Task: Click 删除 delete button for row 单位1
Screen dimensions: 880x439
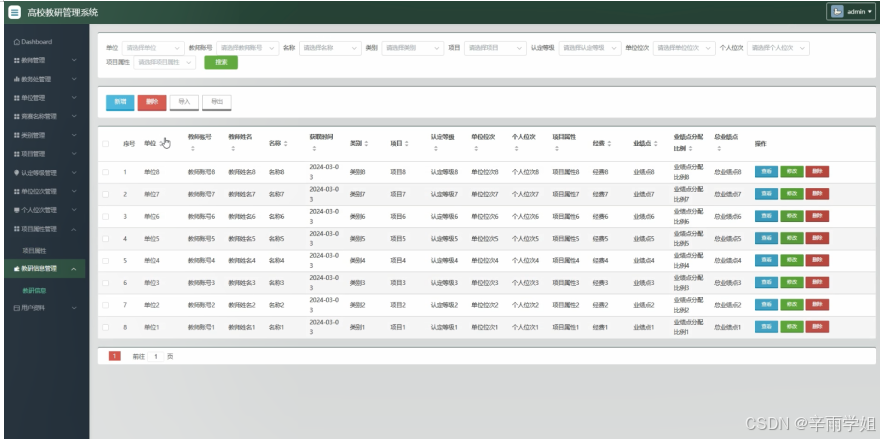Action: pyautogui.click(x=817, y=327)
